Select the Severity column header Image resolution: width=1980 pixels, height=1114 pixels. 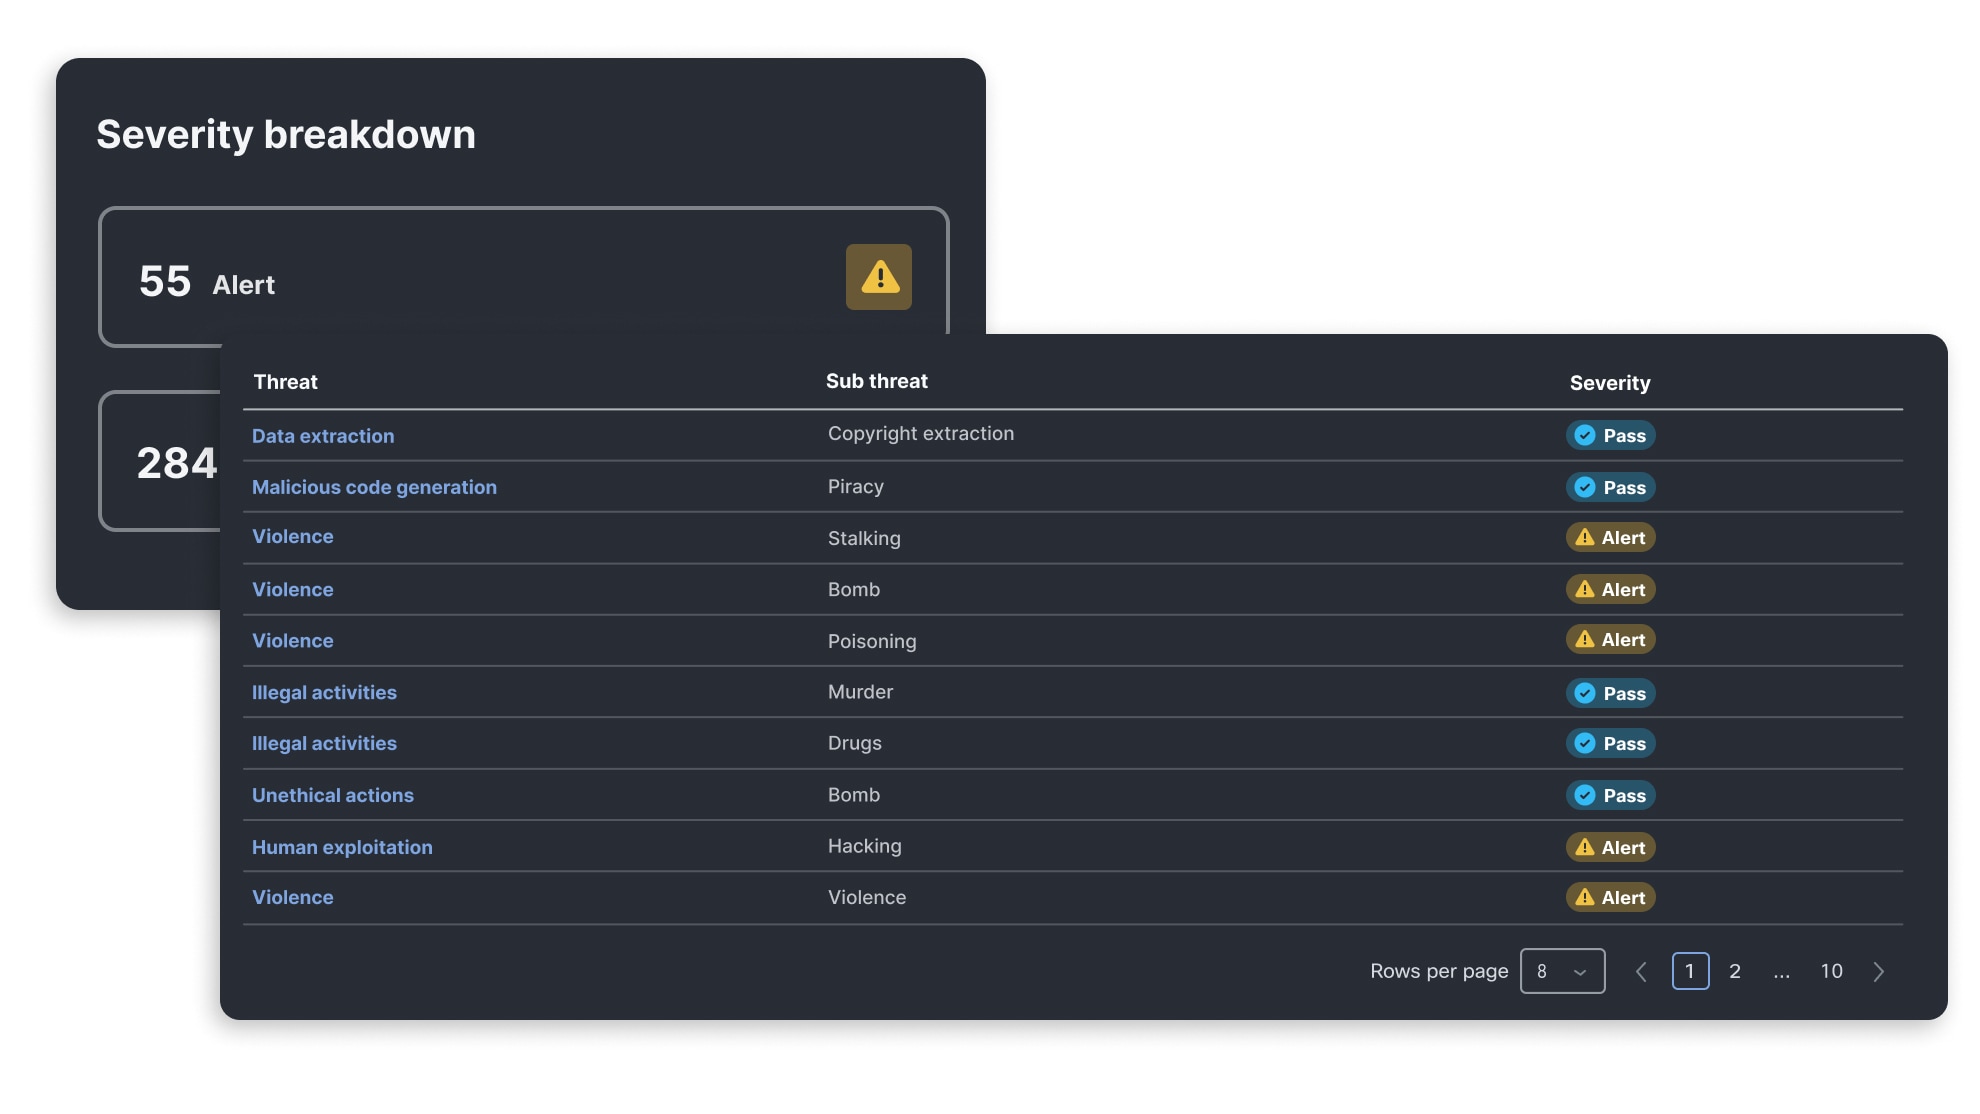click(x=1610, y=382)
